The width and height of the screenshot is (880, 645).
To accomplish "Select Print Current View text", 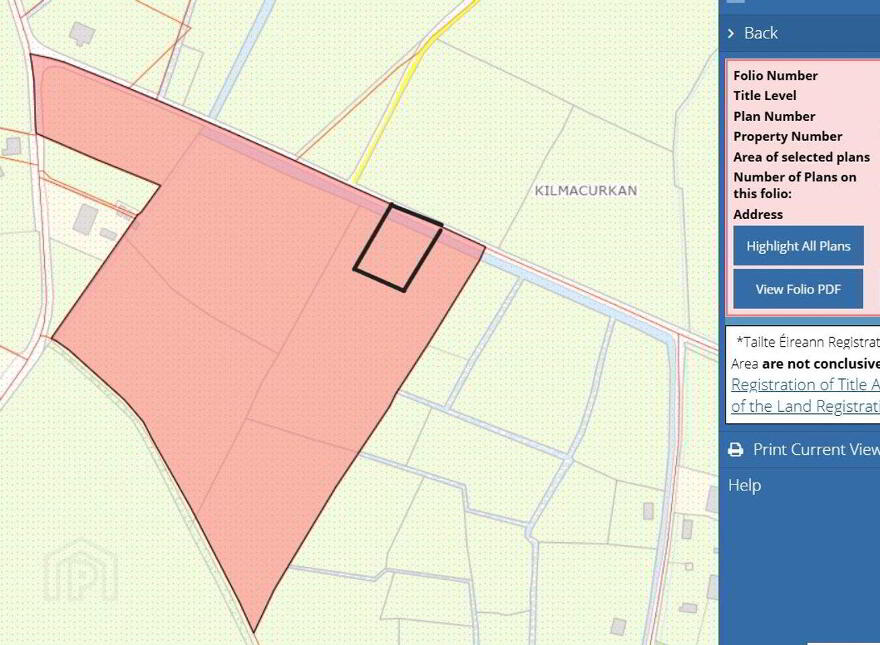I will pos(816,449).
